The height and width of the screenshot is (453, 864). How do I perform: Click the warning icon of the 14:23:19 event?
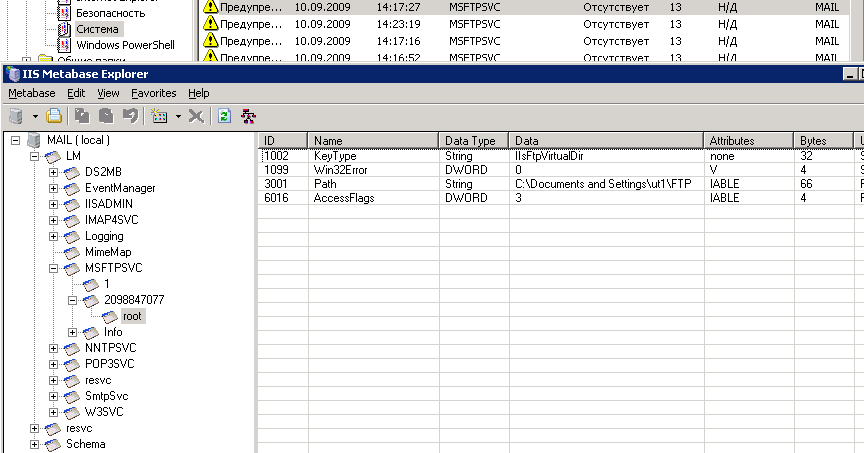point(210,24)
